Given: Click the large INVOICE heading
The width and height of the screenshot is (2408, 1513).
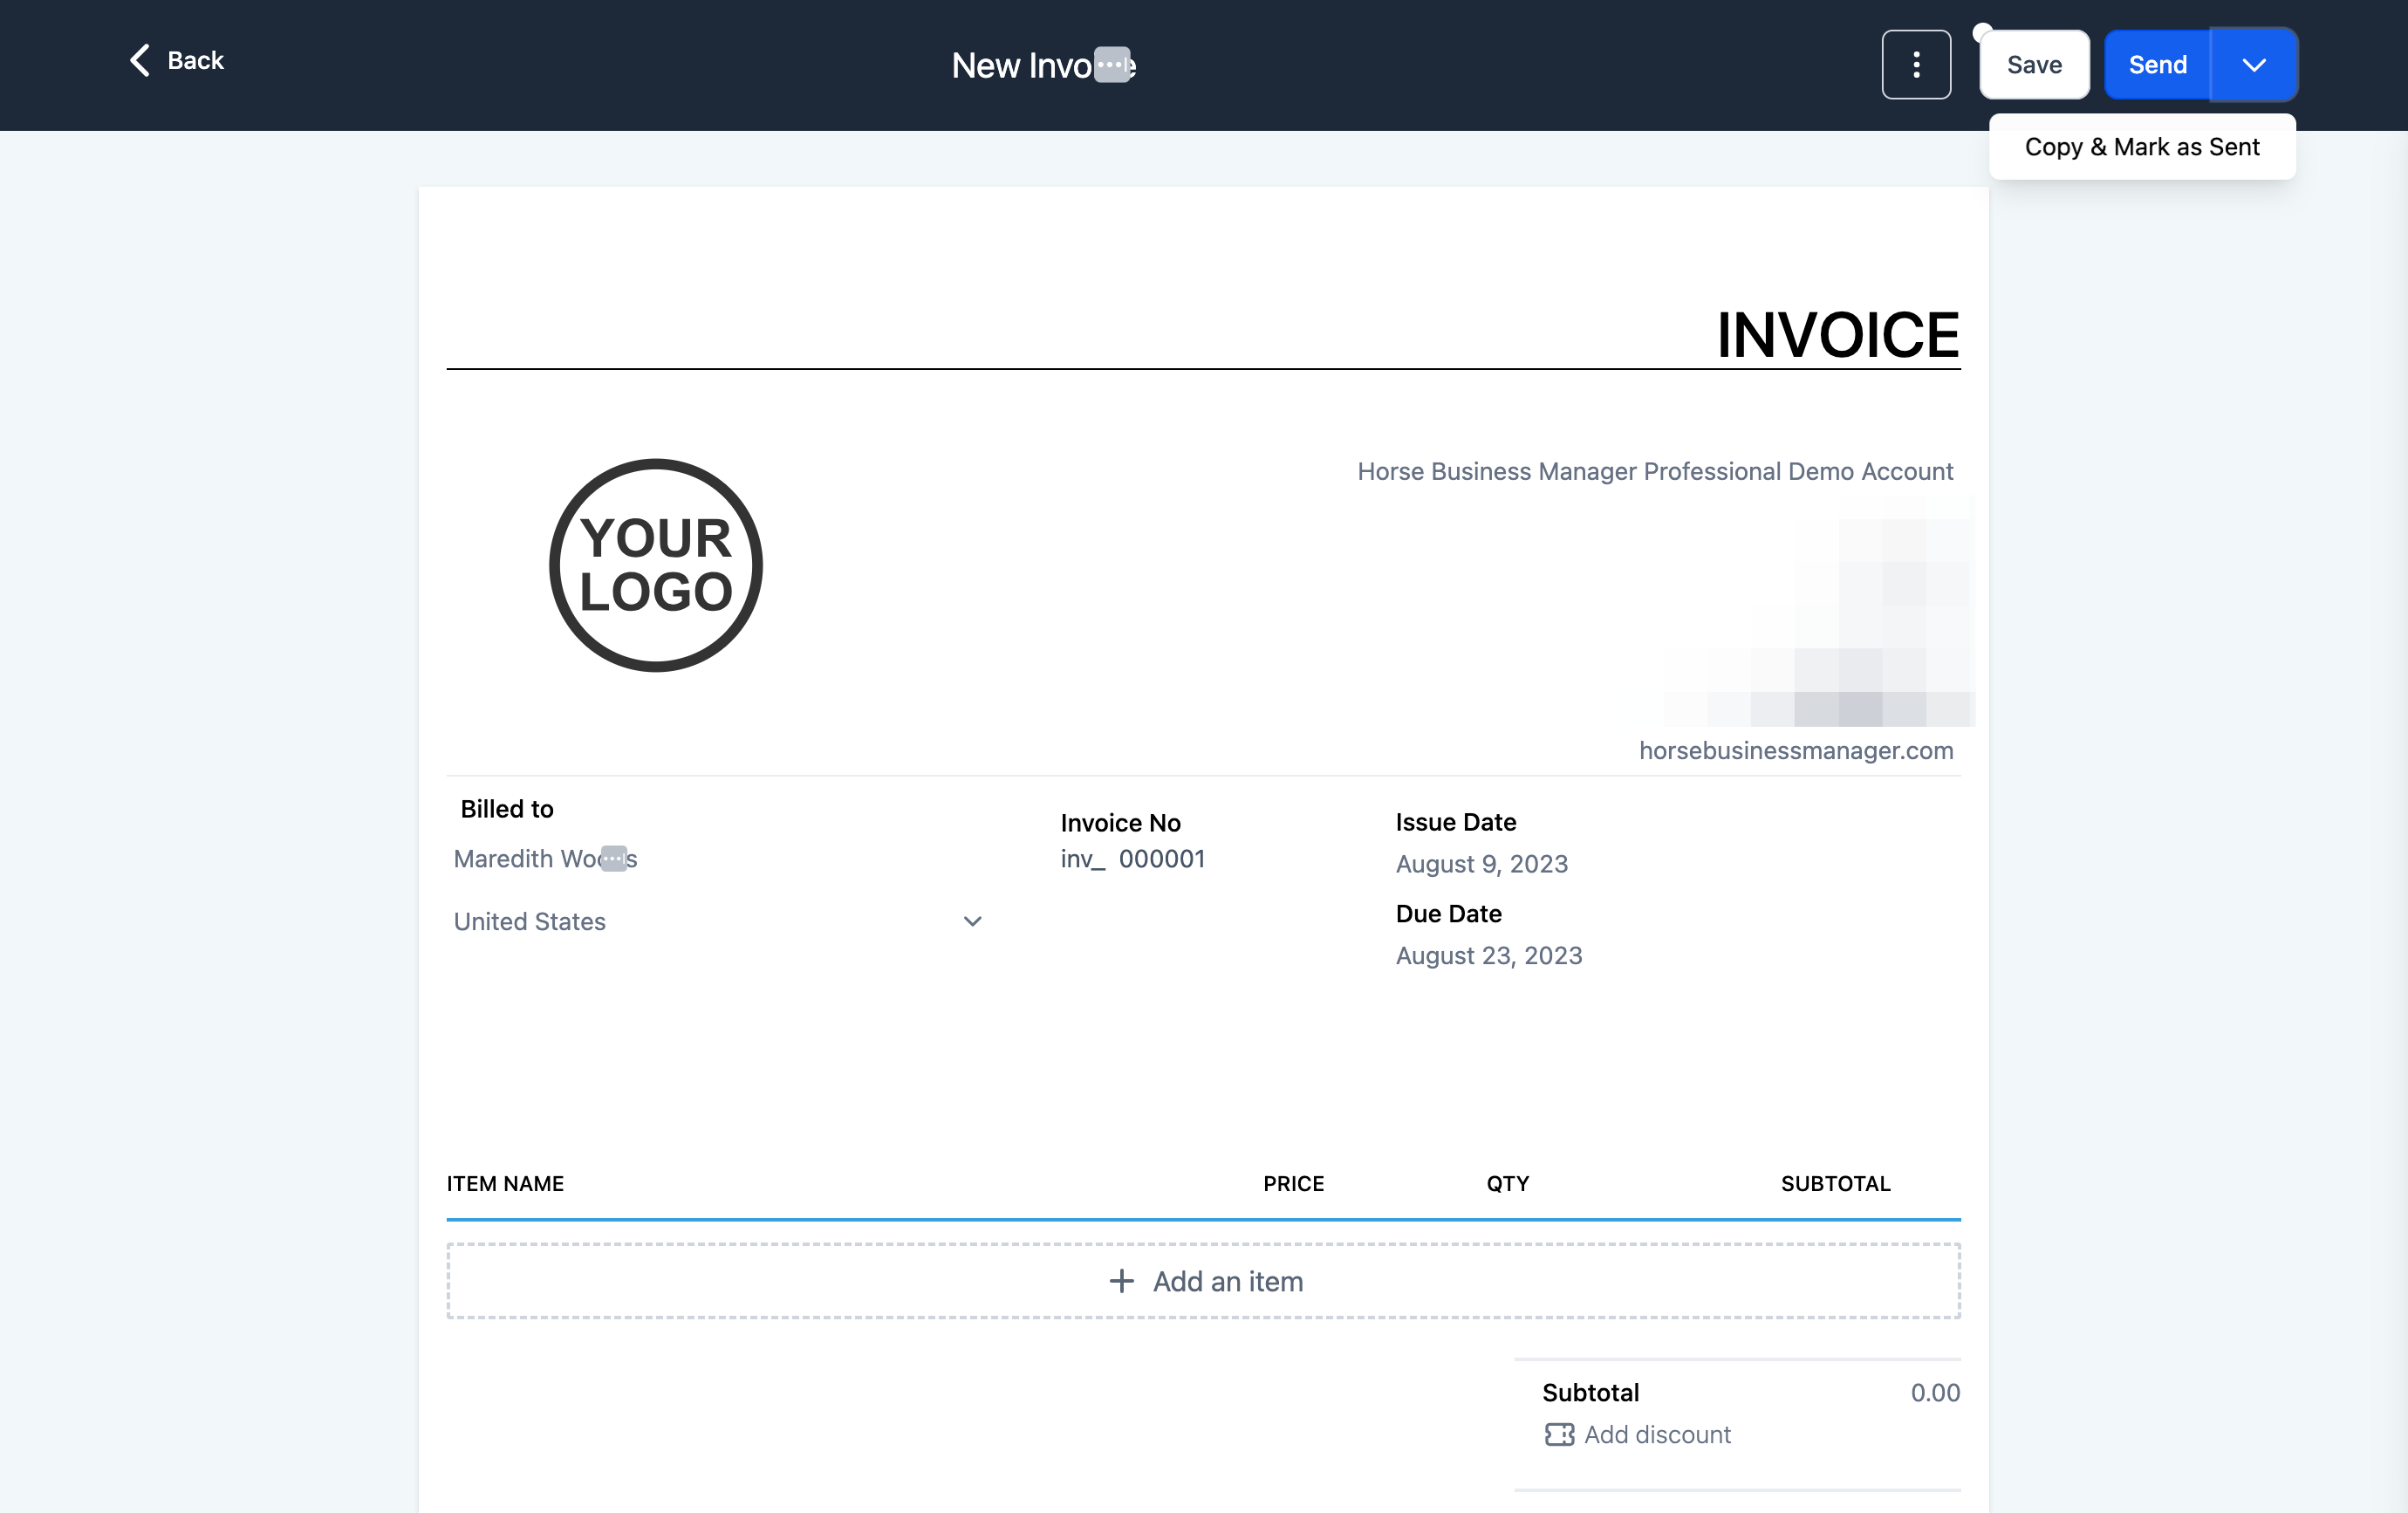Looking at the screenshot, I should (x=1837, y=334).
